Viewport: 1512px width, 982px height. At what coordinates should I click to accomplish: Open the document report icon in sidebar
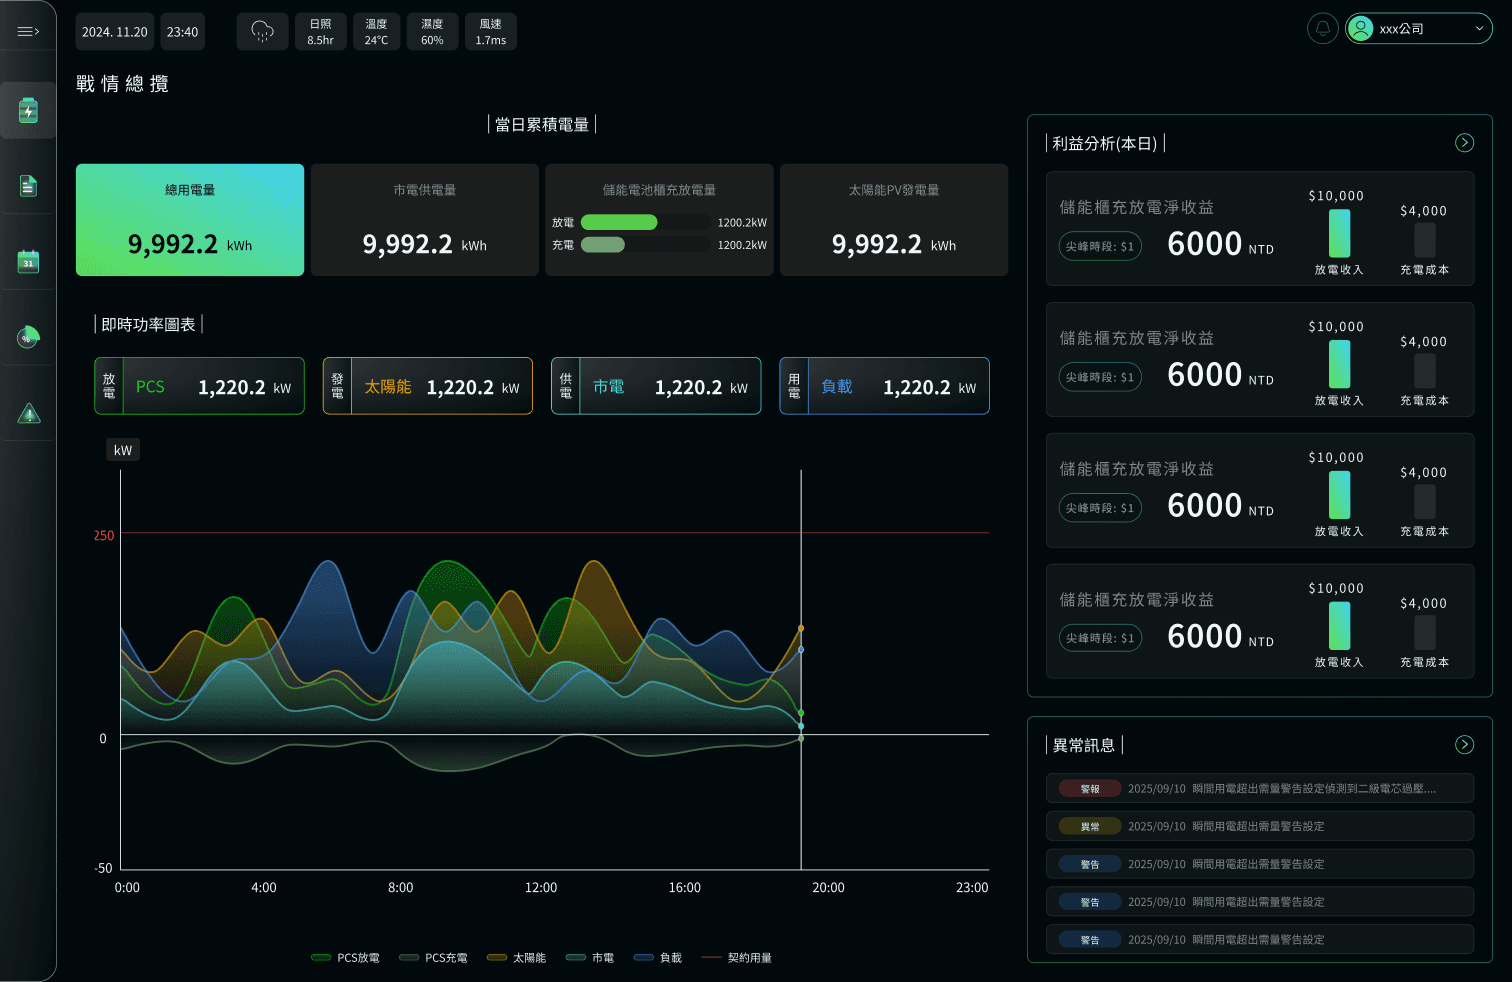coord(27,185)
